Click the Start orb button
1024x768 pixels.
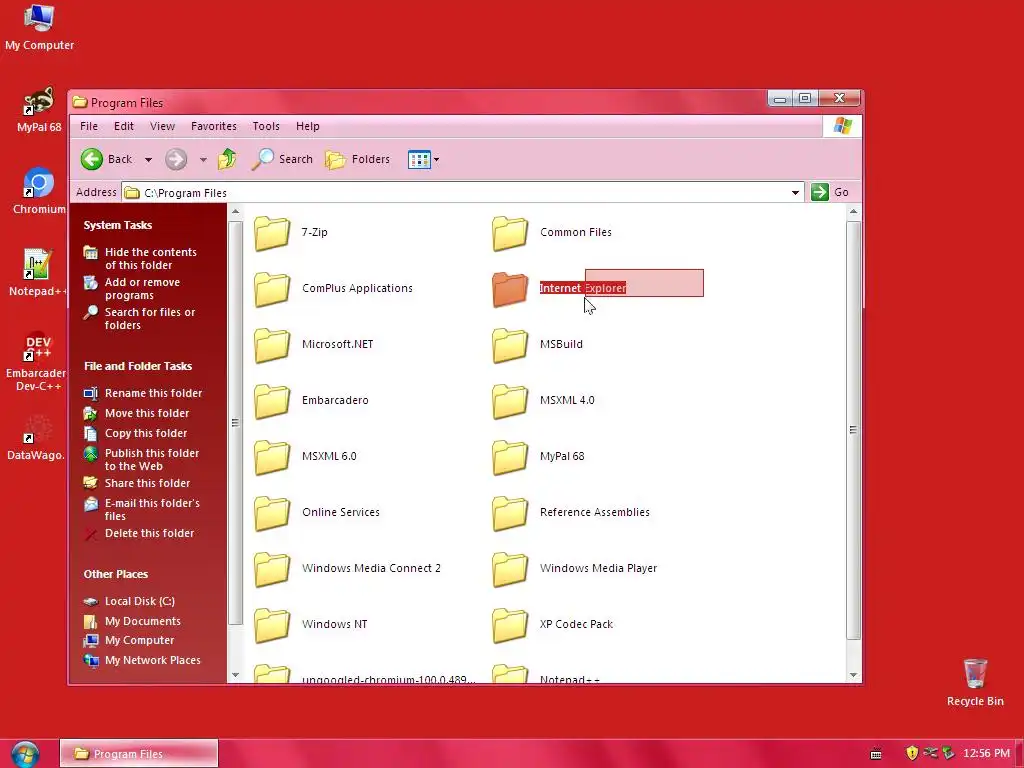25,754
